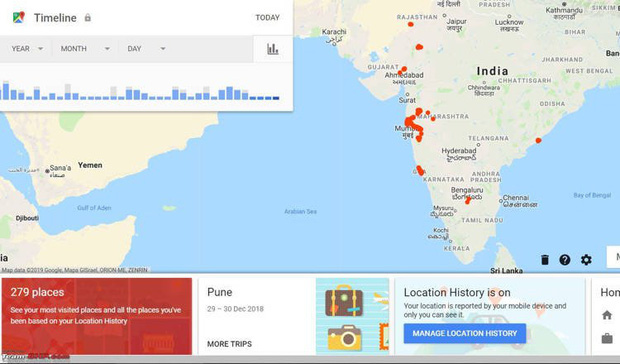Open the YEAR dropdown
This screenshot has height=364, width=620.
[x=27, y=49]
